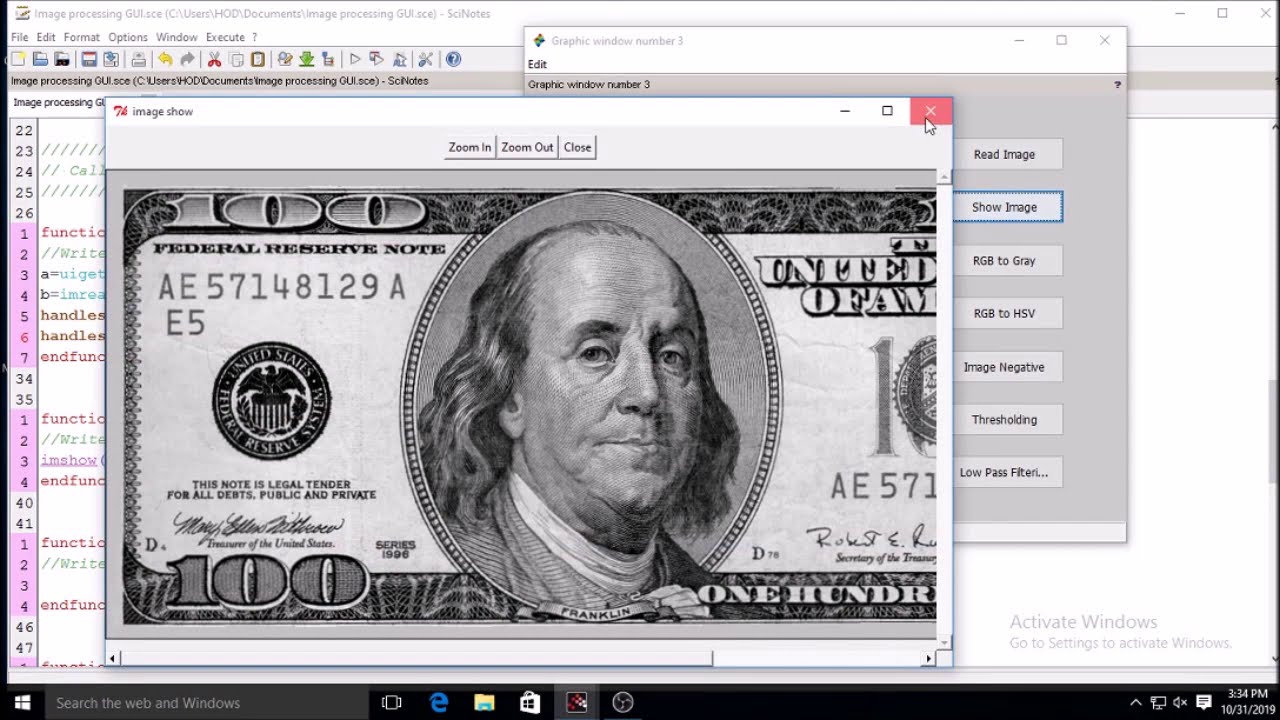The width and height of the screenshot is (1280, 720).
Task: Click the Save floppy disk icon
Action: pyautogui.click(x=89, y=59)
